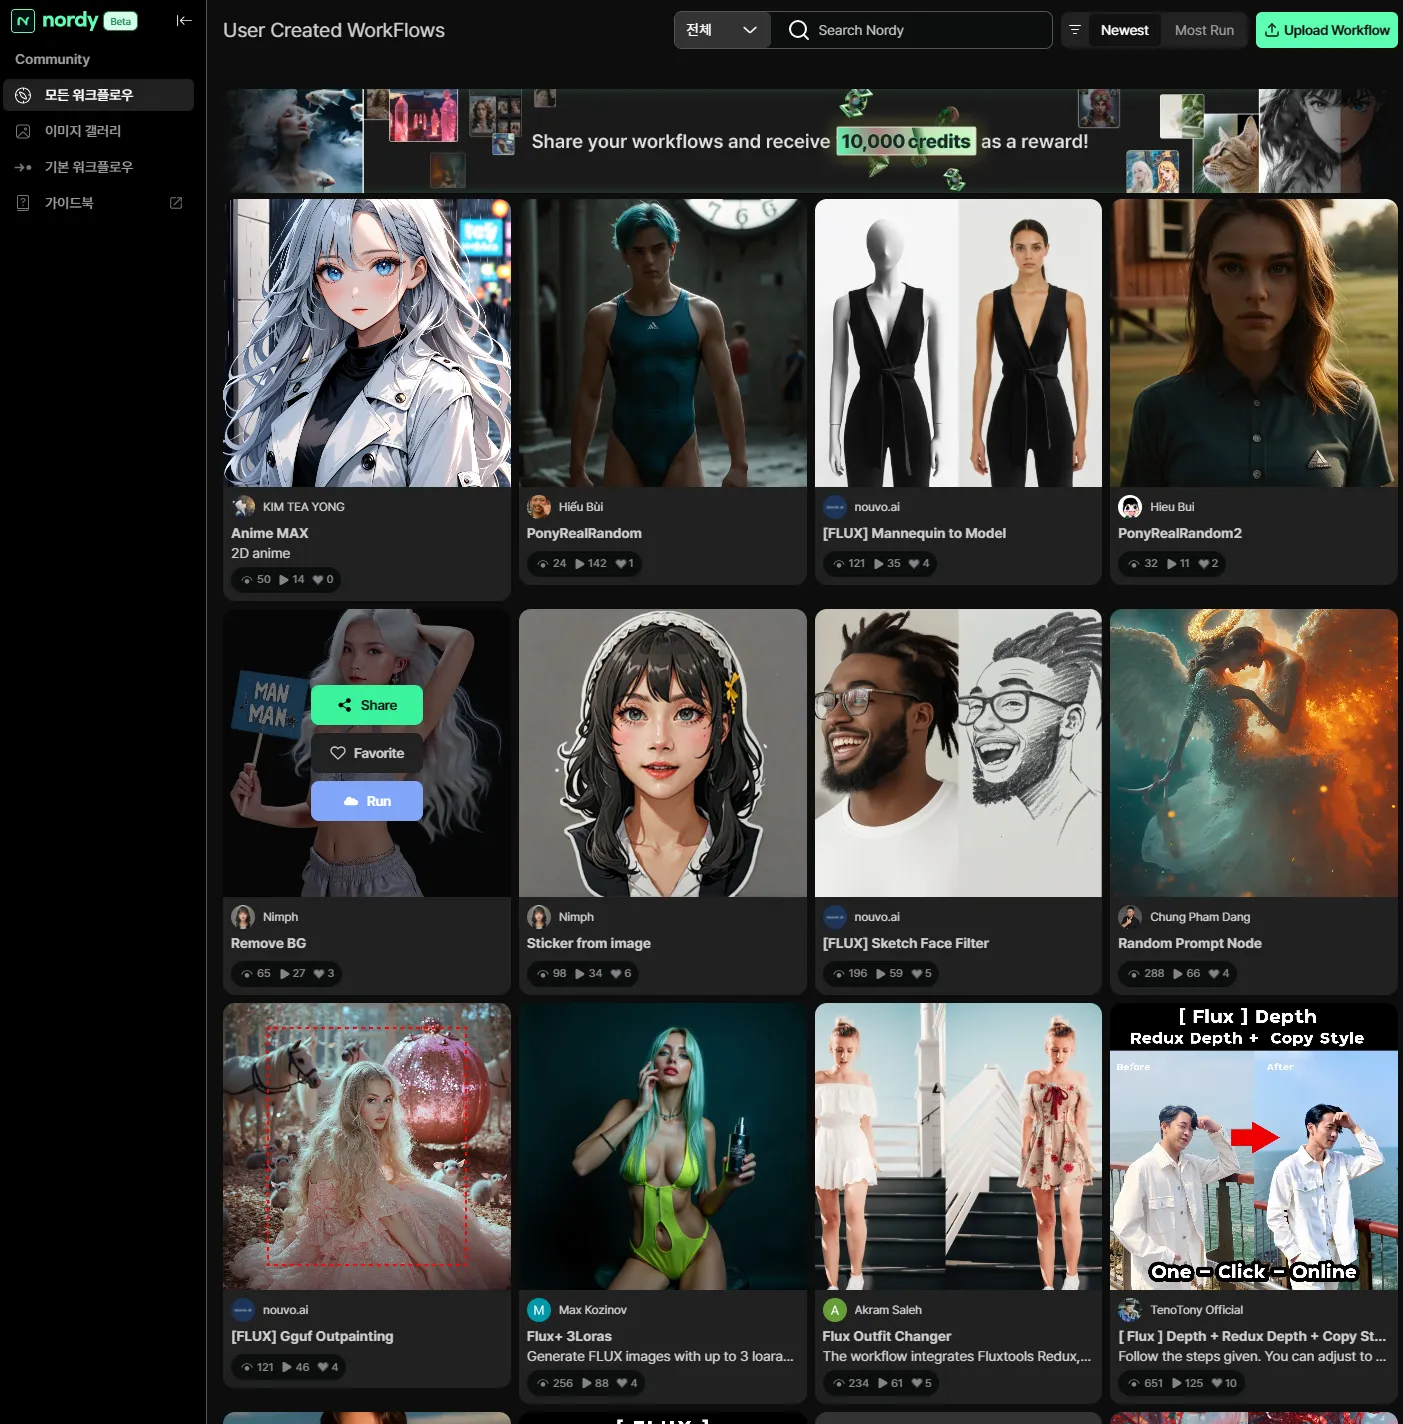The image size is (1403, 1424).
Task: Open the Flux Outfit Changer thumbnail
Action: coord(957,1146)
